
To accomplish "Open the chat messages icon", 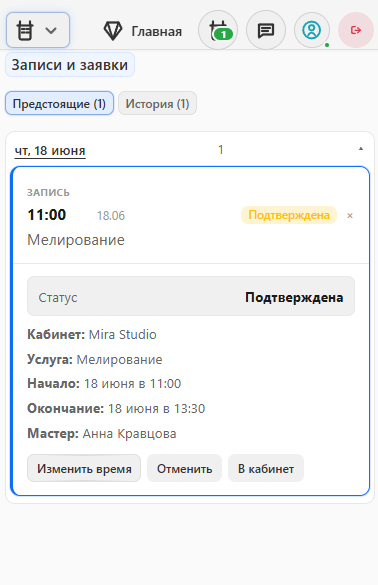I will pyautogui.click(x=266, y=30).
